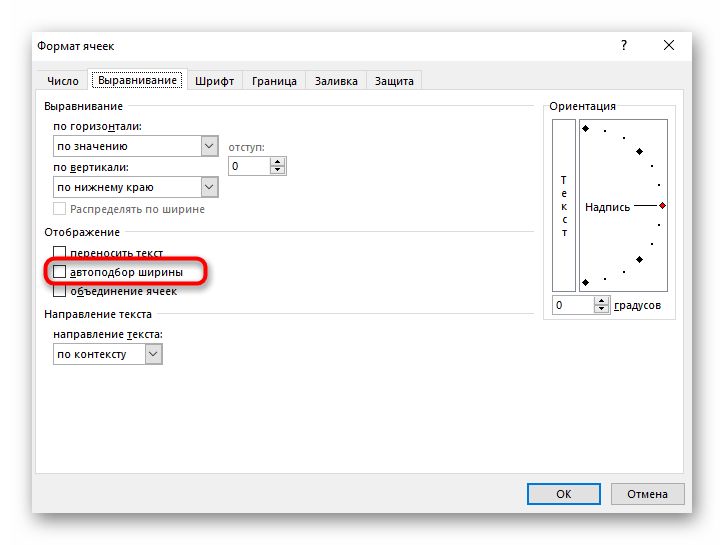Image resolution: width=724 pixels, height=545 pixels.
Task: Tick the автоподбор ширины checkbox
Action: (60, 272)
